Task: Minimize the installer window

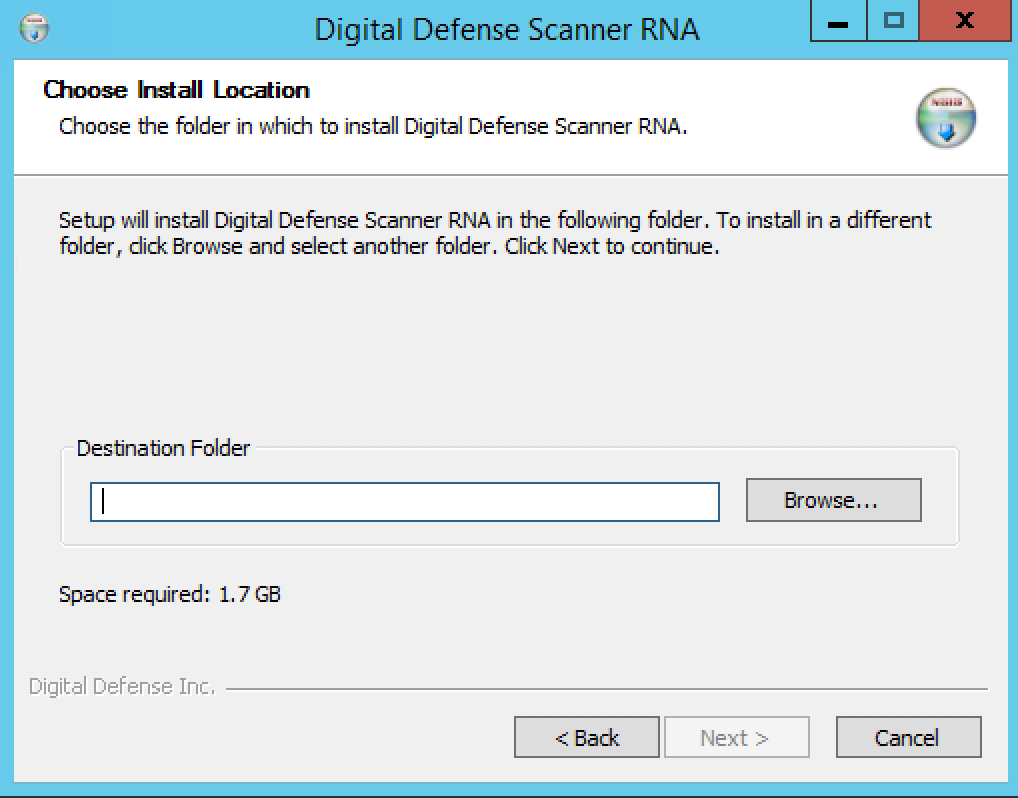Action: pyautogui.click(x=839, y=21)
